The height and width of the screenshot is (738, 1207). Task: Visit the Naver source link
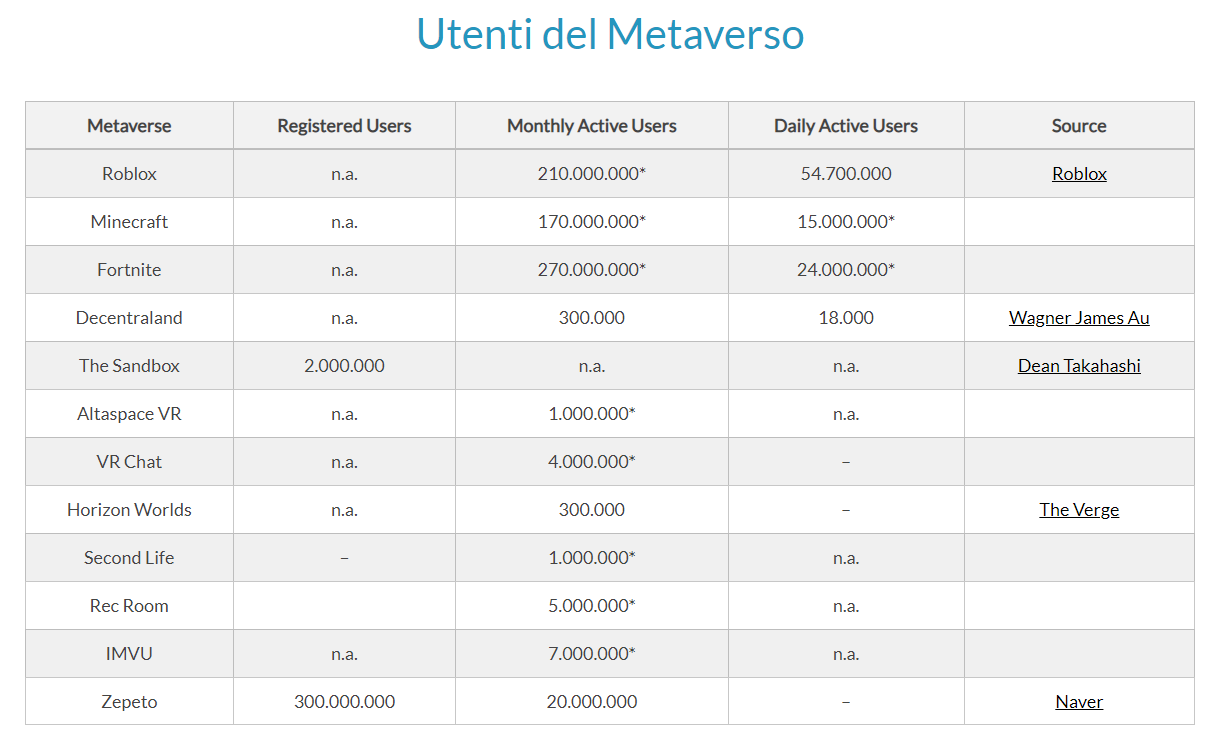(x=1079, y=702)
